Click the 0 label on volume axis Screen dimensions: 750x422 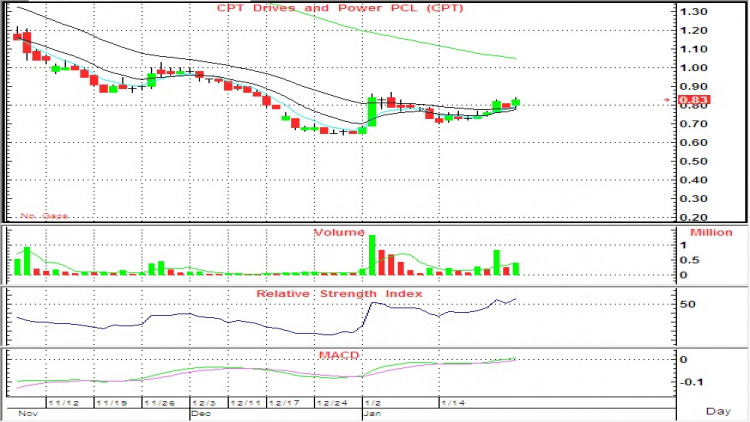click(684, 275)
